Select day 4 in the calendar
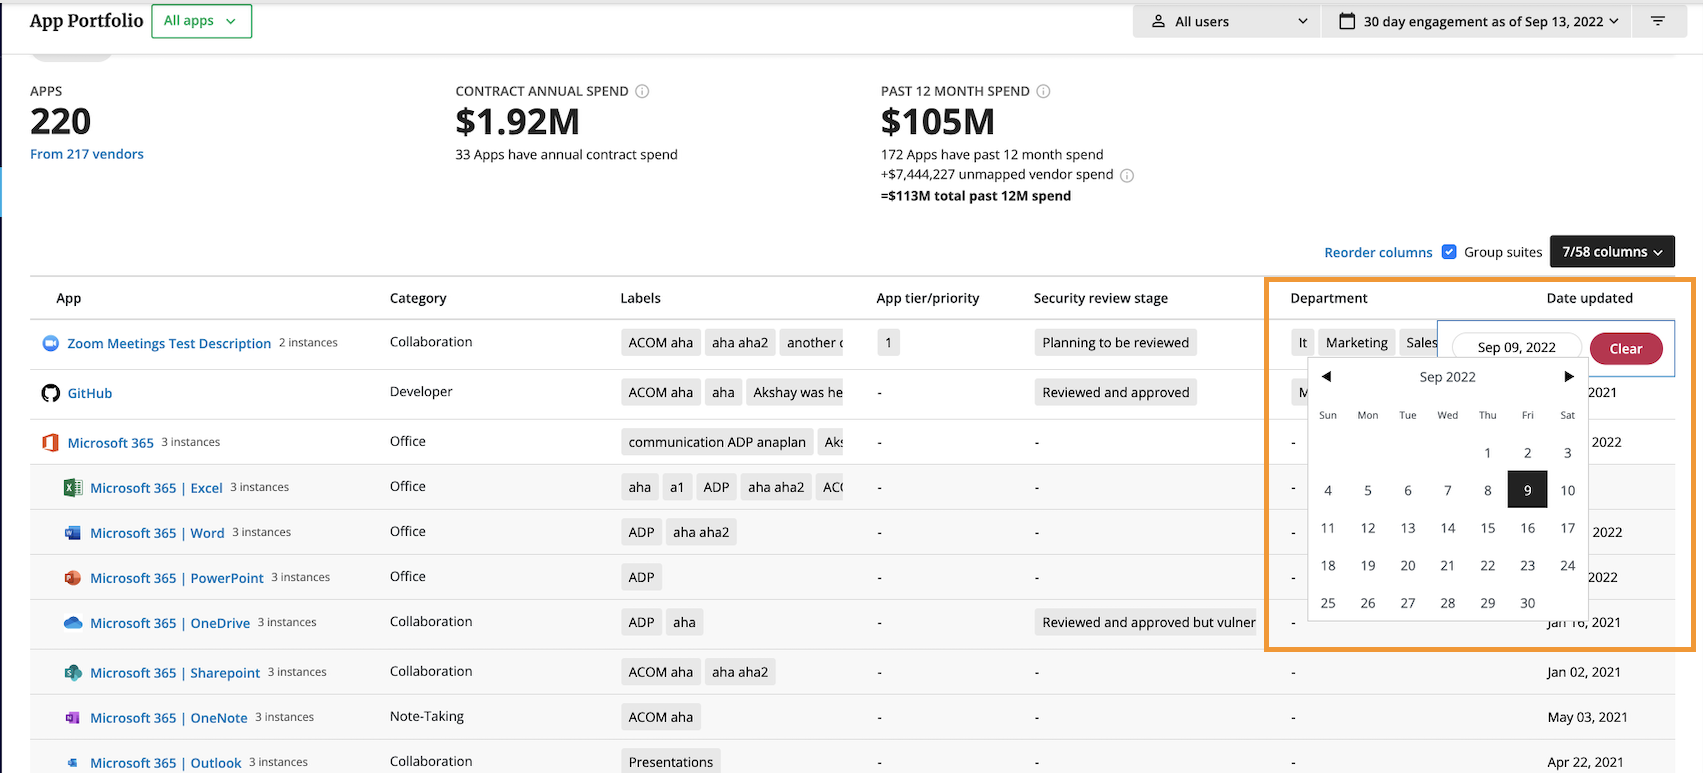 point(1327,490)
